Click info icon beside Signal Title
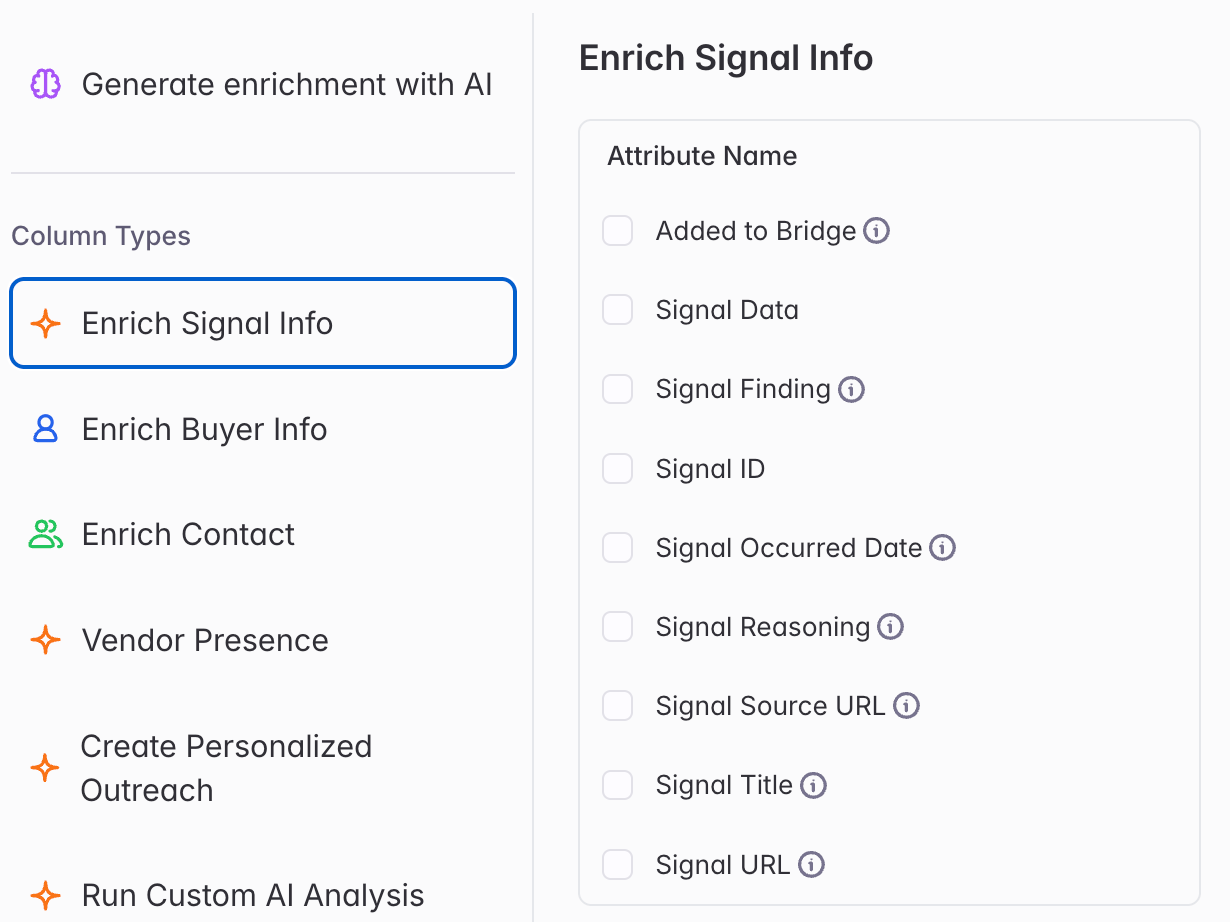 (x=814, y=786)
